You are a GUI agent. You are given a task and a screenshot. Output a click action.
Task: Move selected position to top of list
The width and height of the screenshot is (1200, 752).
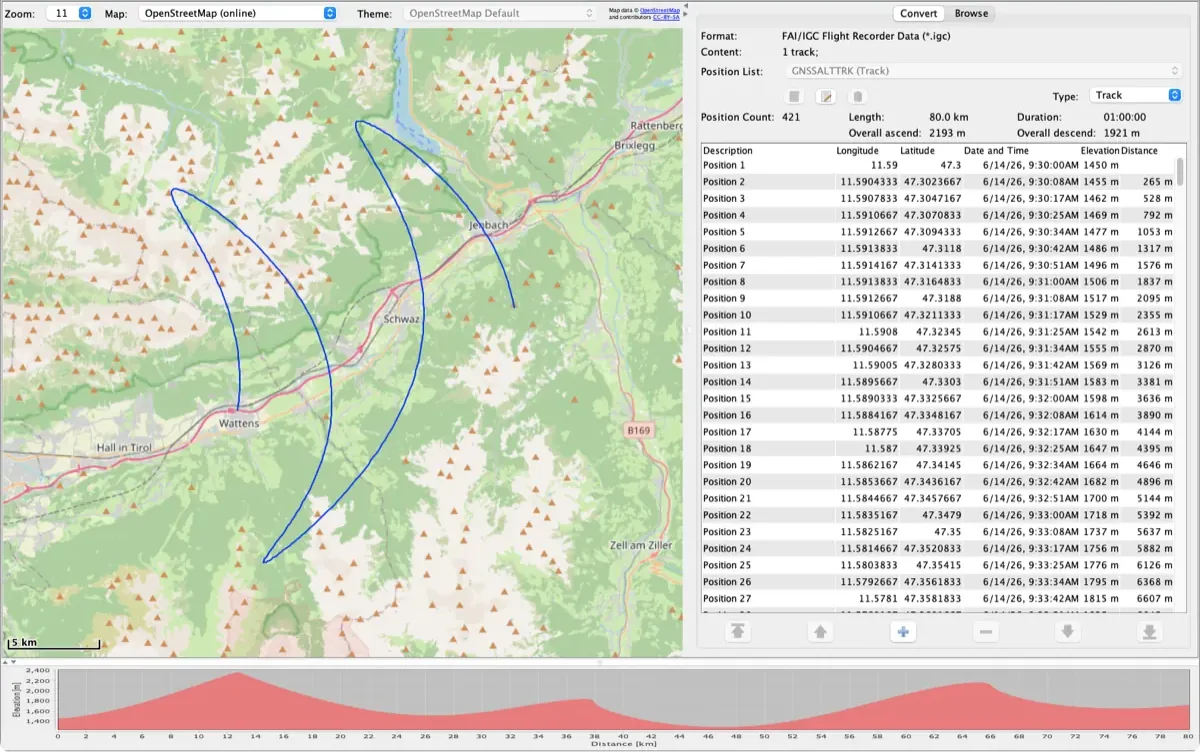point(737,632)
